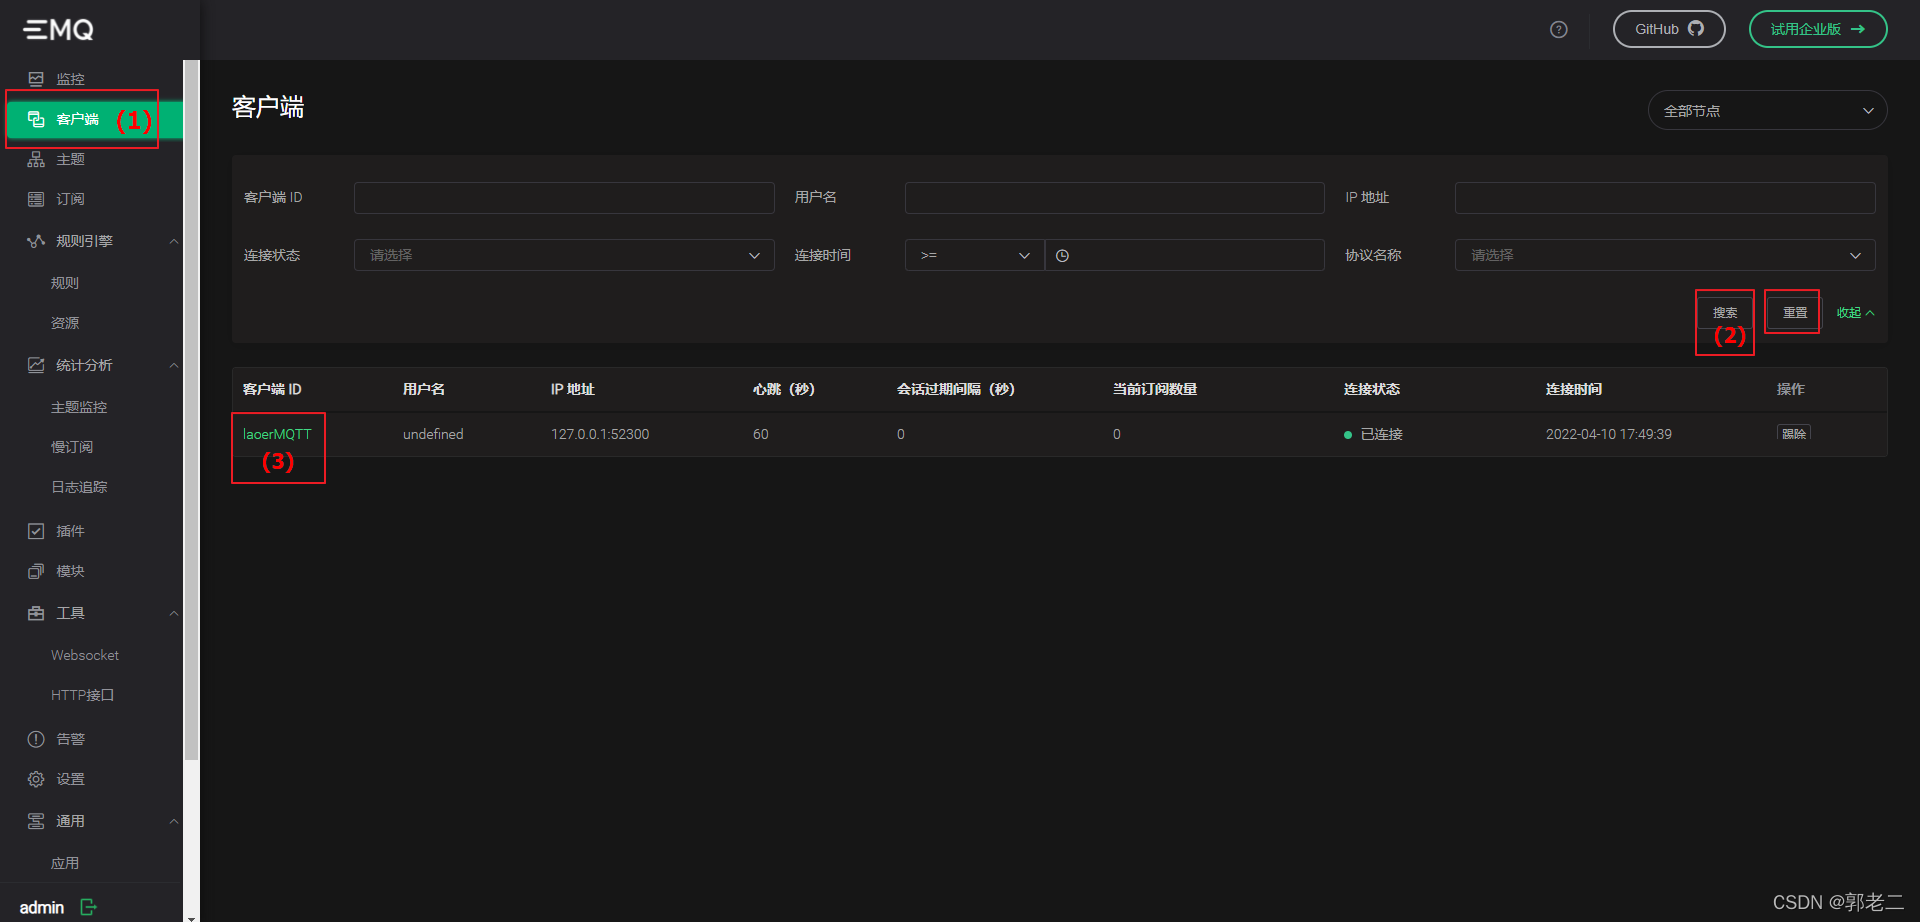1920x922 pixels.
Task: Click connect time 2022-04-10 17:49:39
Action: pyautogui.click(x=1608, y=434)
